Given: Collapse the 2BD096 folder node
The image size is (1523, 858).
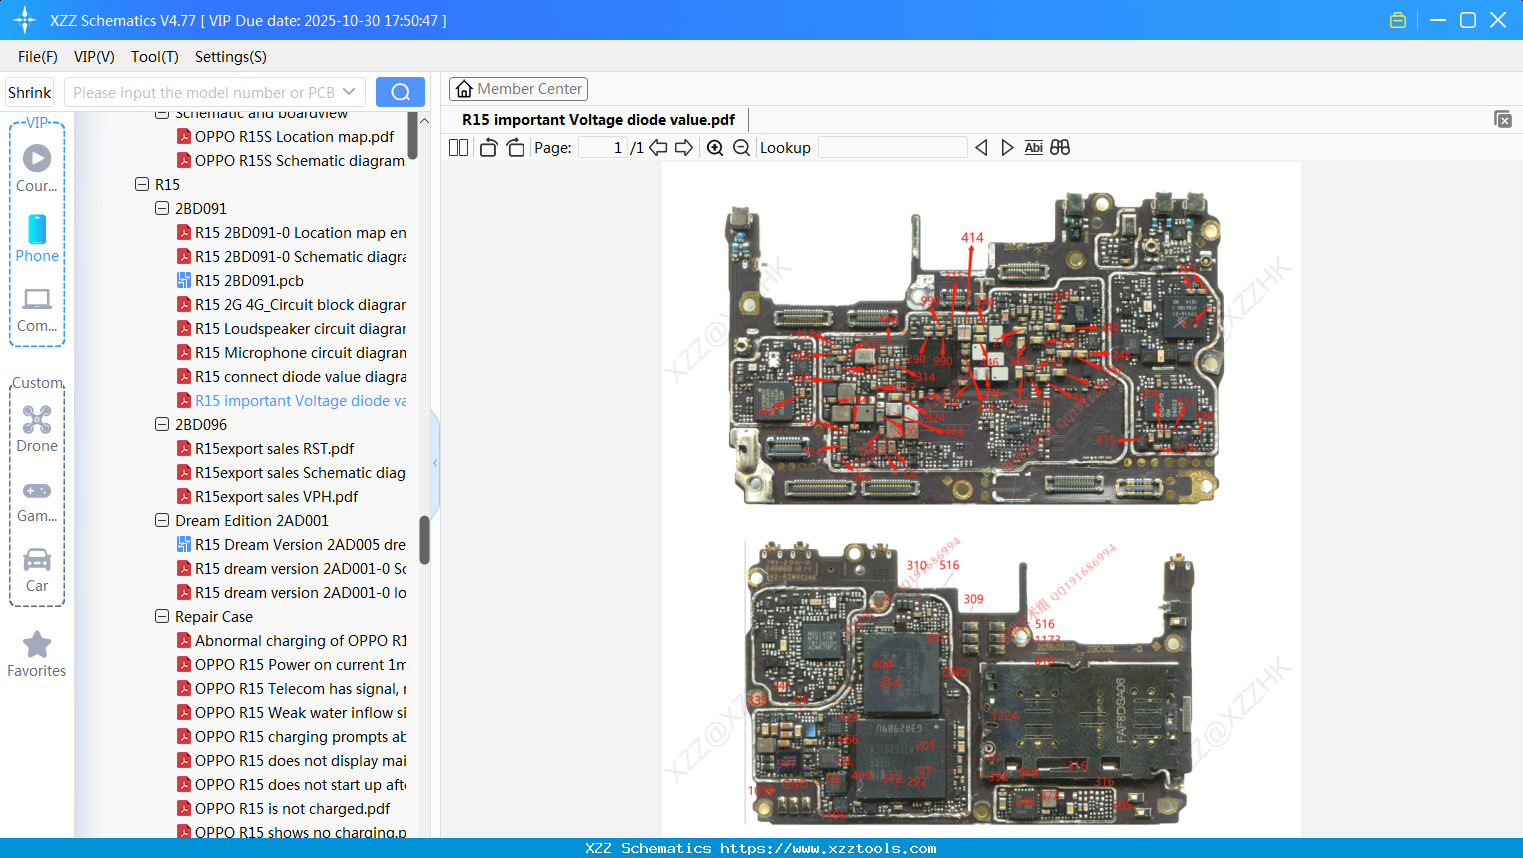Looking at the screenshot, I should coord(162,425).
